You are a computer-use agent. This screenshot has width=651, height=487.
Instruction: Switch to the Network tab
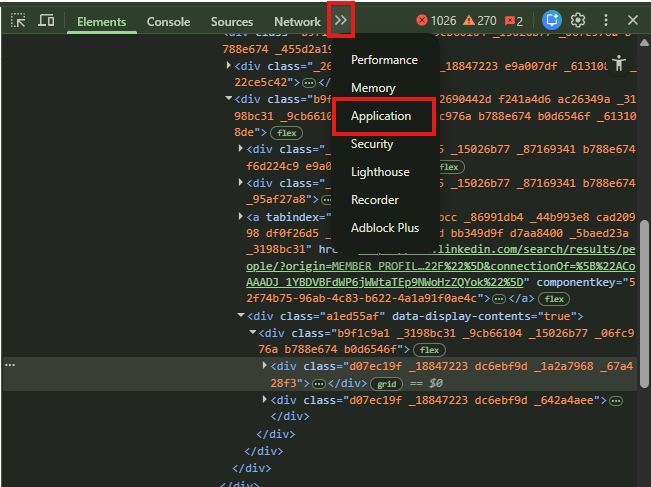coord(297,22)
